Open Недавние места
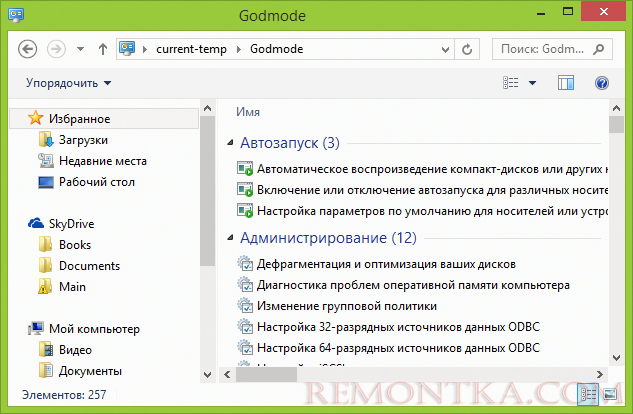 pyautogui.click(x=103, y=161)
